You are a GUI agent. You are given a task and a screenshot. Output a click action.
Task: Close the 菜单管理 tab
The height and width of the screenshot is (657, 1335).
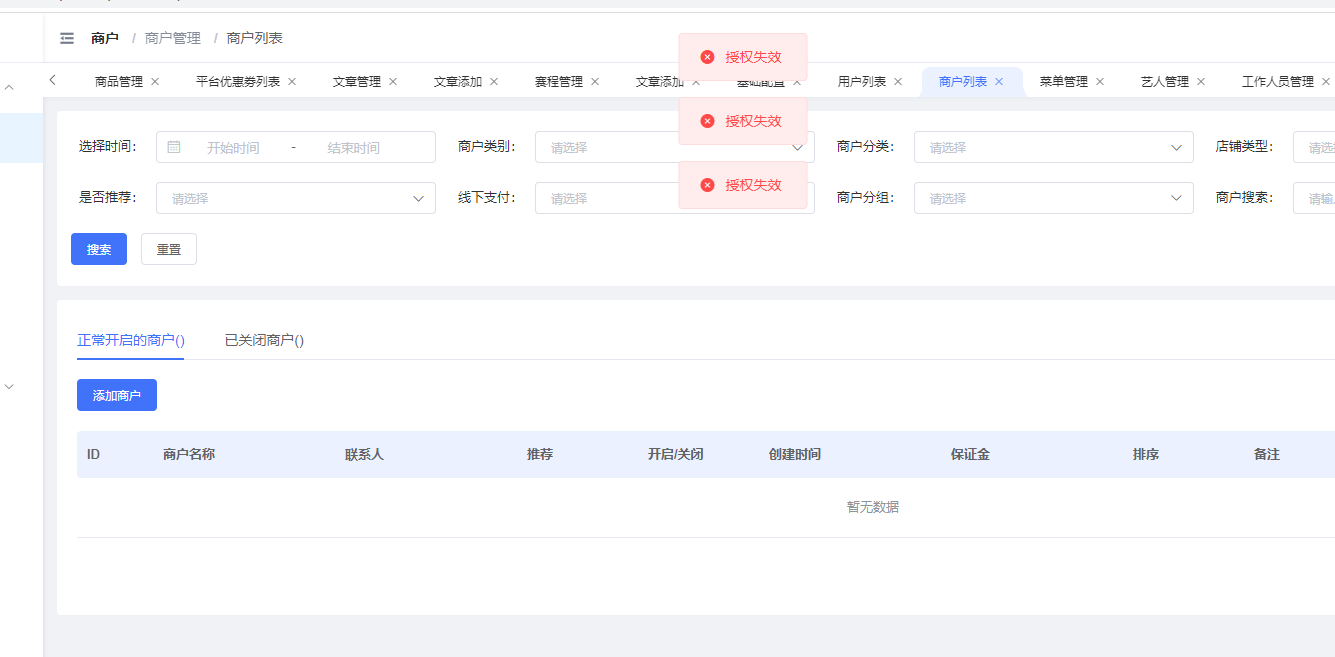coord(1100,82)
